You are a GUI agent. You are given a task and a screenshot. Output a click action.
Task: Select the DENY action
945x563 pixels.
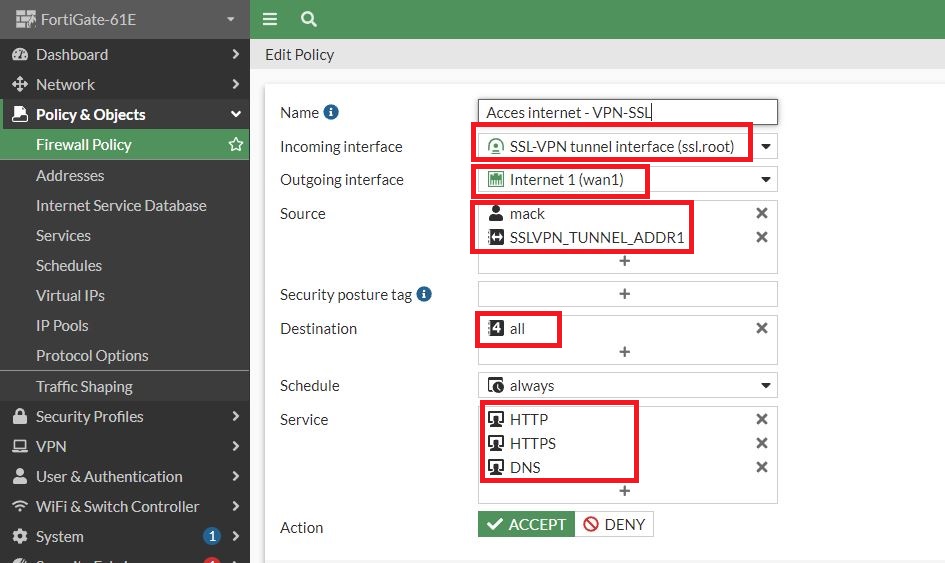(x=614, y=524)
